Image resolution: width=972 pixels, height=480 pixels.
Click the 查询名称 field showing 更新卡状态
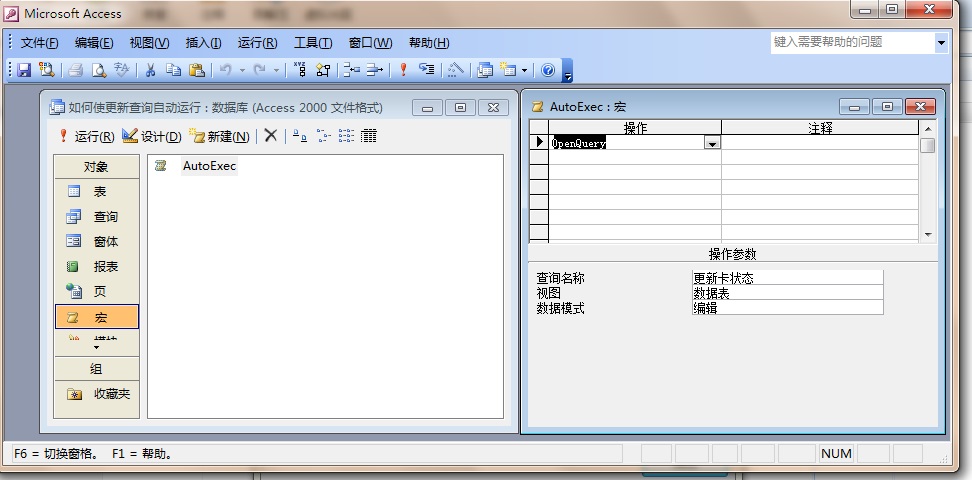tap(787, 278)
